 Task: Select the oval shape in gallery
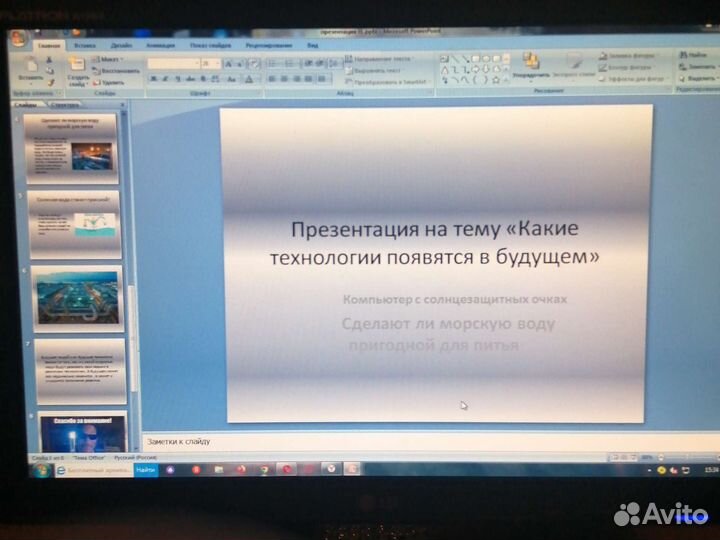click(x=486, y=59)
